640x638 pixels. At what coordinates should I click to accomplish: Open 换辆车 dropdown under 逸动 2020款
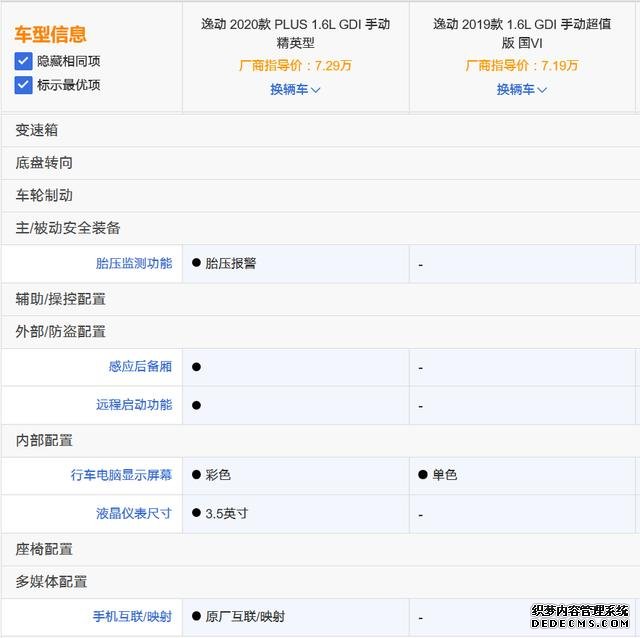[x=295, y=89]
